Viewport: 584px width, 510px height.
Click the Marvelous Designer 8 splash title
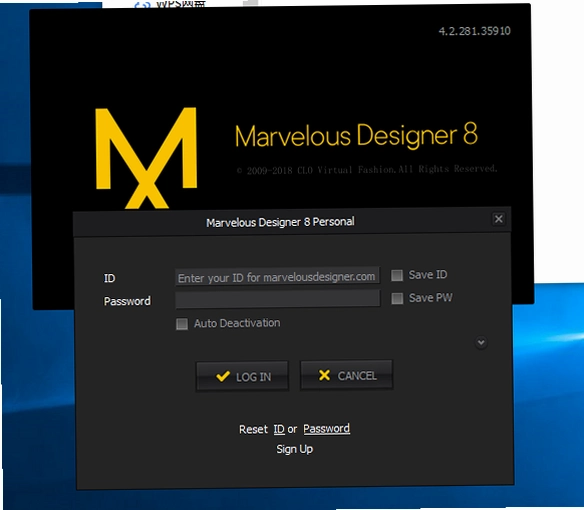(356, 135)
